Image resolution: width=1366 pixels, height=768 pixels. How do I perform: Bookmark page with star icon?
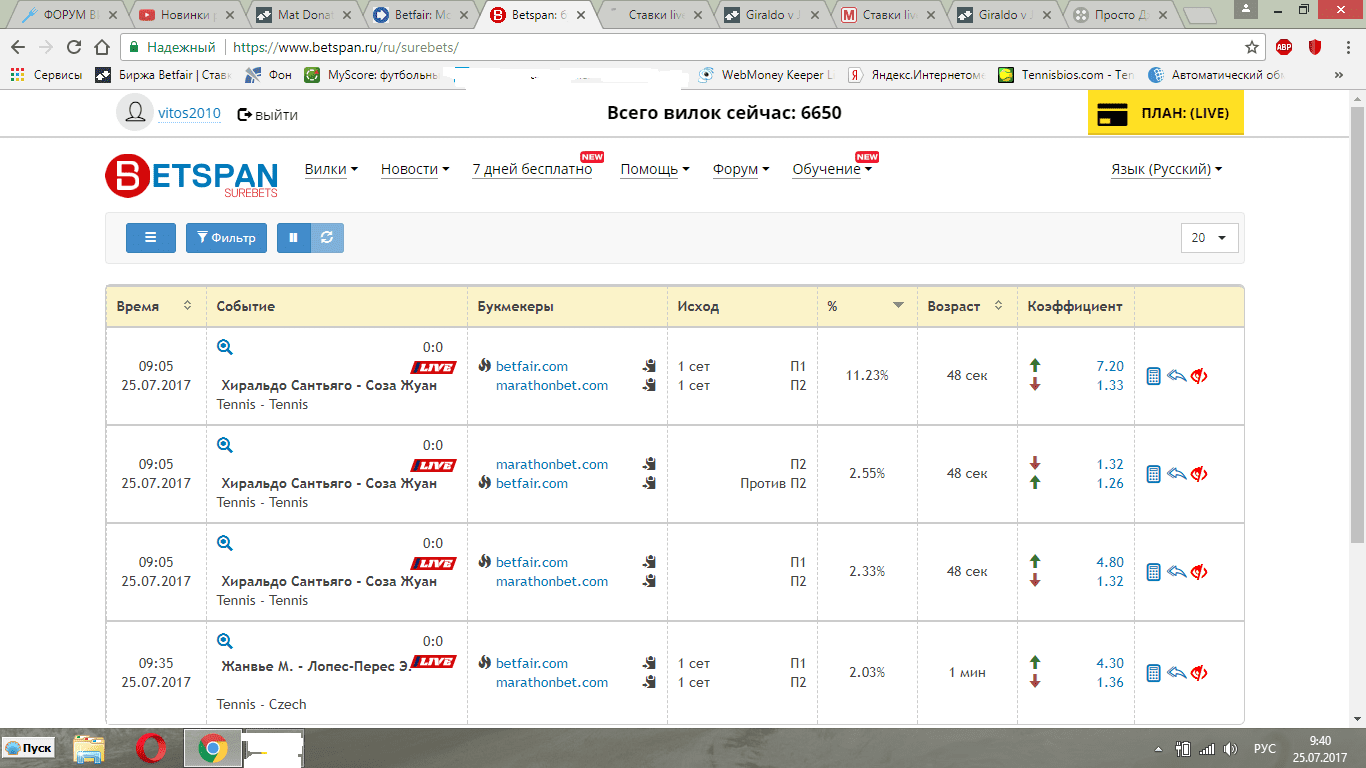[1251, 47]
